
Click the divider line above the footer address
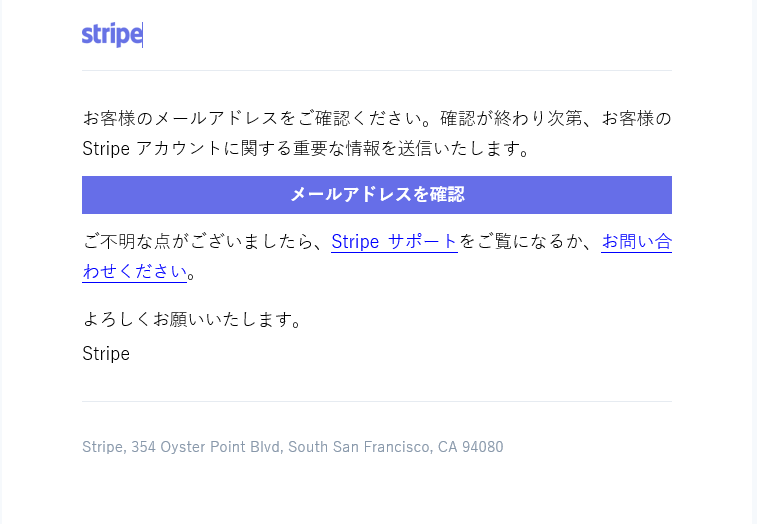[377, 402]
